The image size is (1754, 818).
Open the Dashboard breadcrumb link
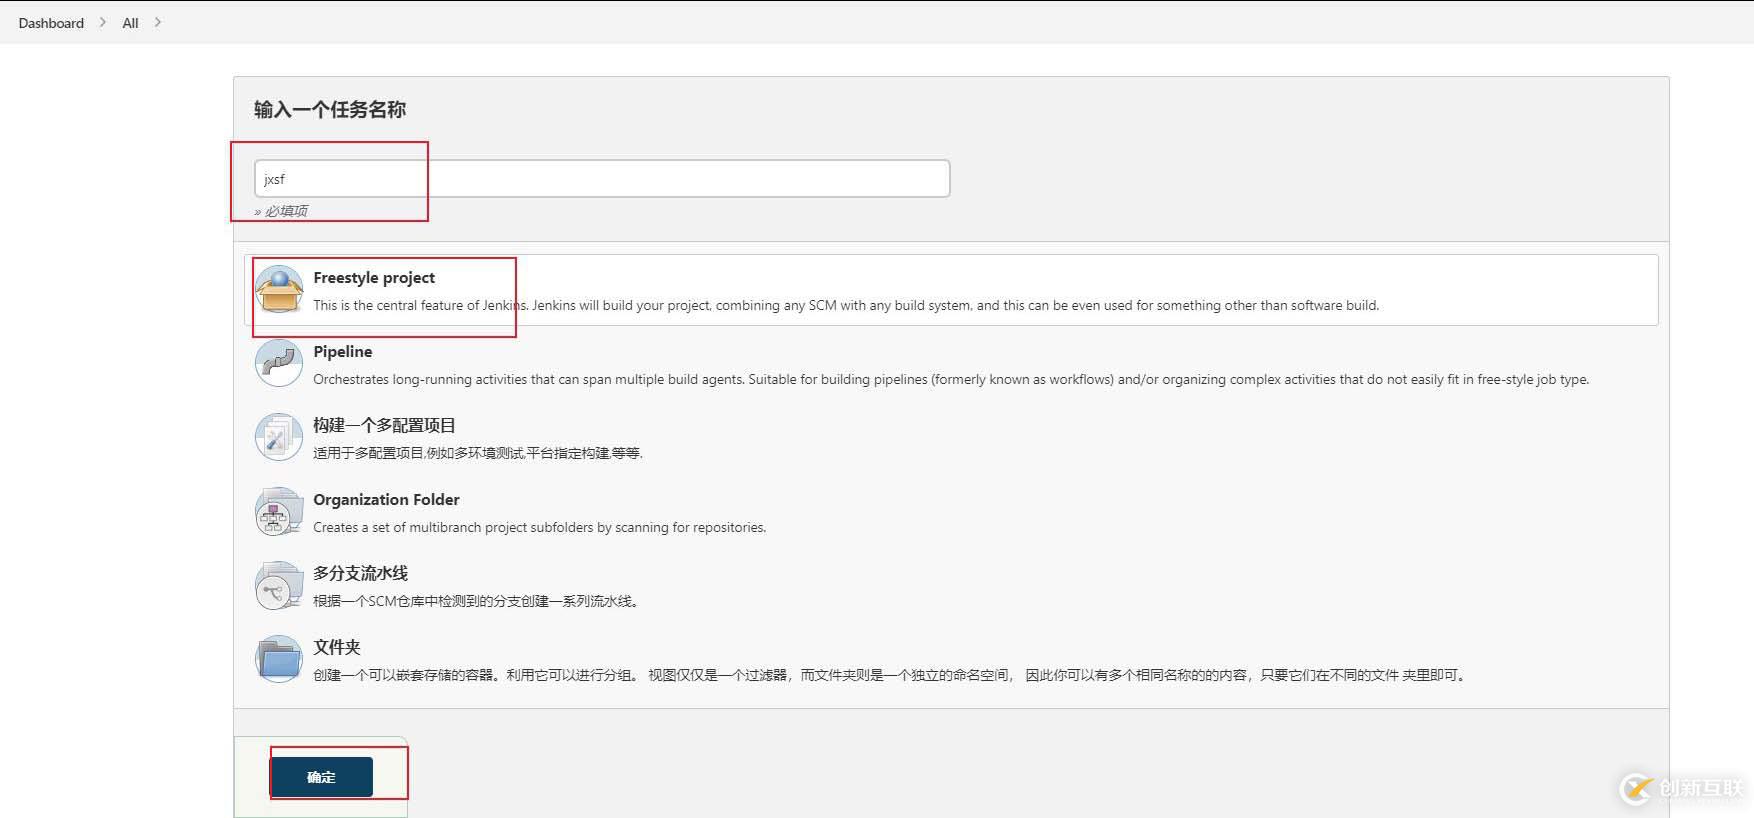[x=51, y=23]
